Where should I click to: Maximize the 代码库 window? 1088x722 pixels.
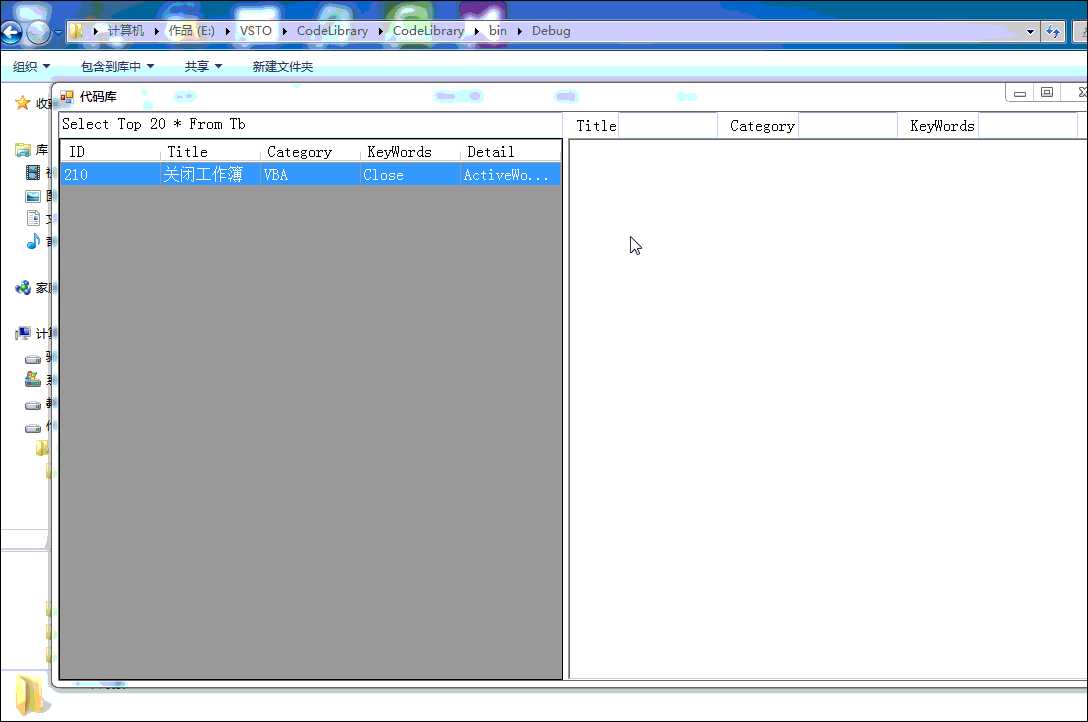[1047, 93]
